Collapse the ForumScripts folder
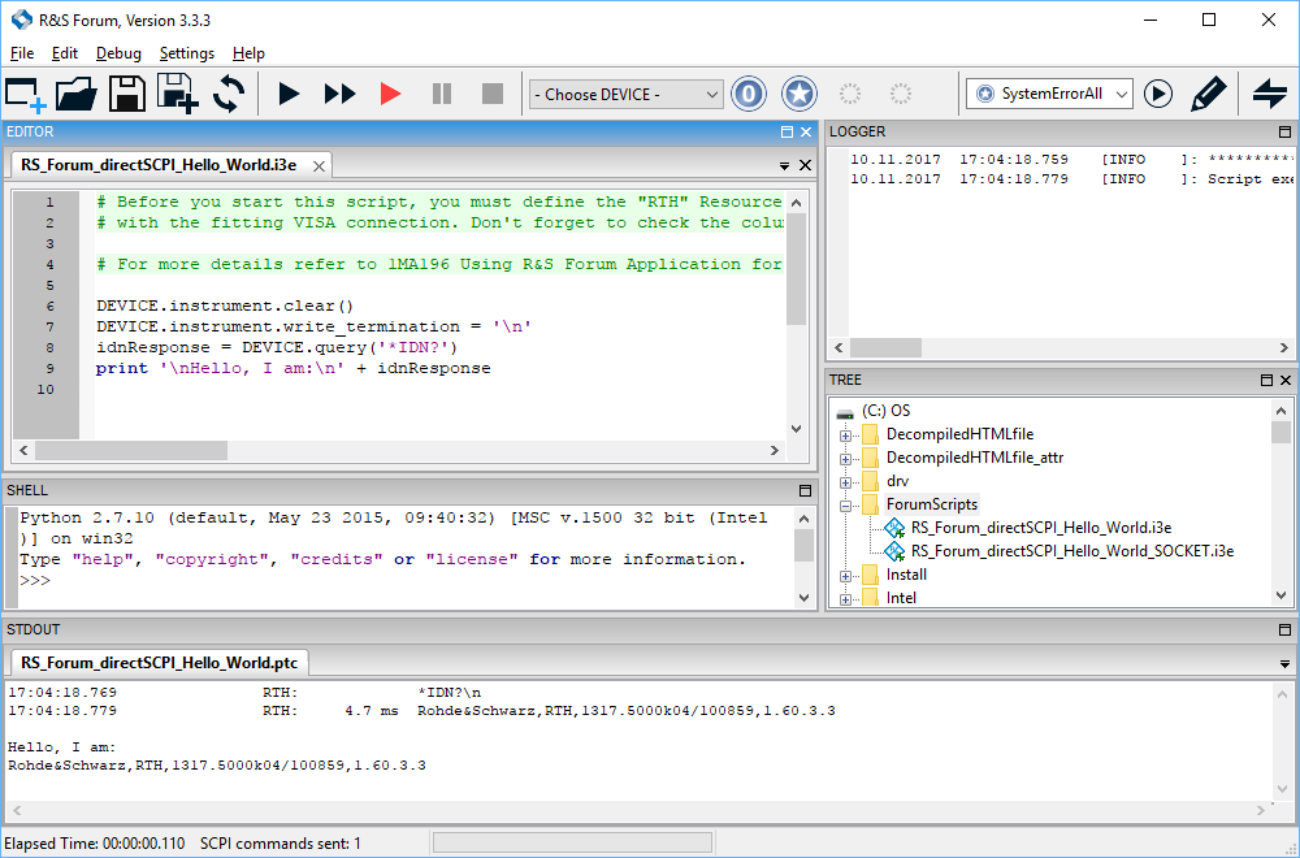This screenshot has width=1300, height=858. click(x=846, y=505)
